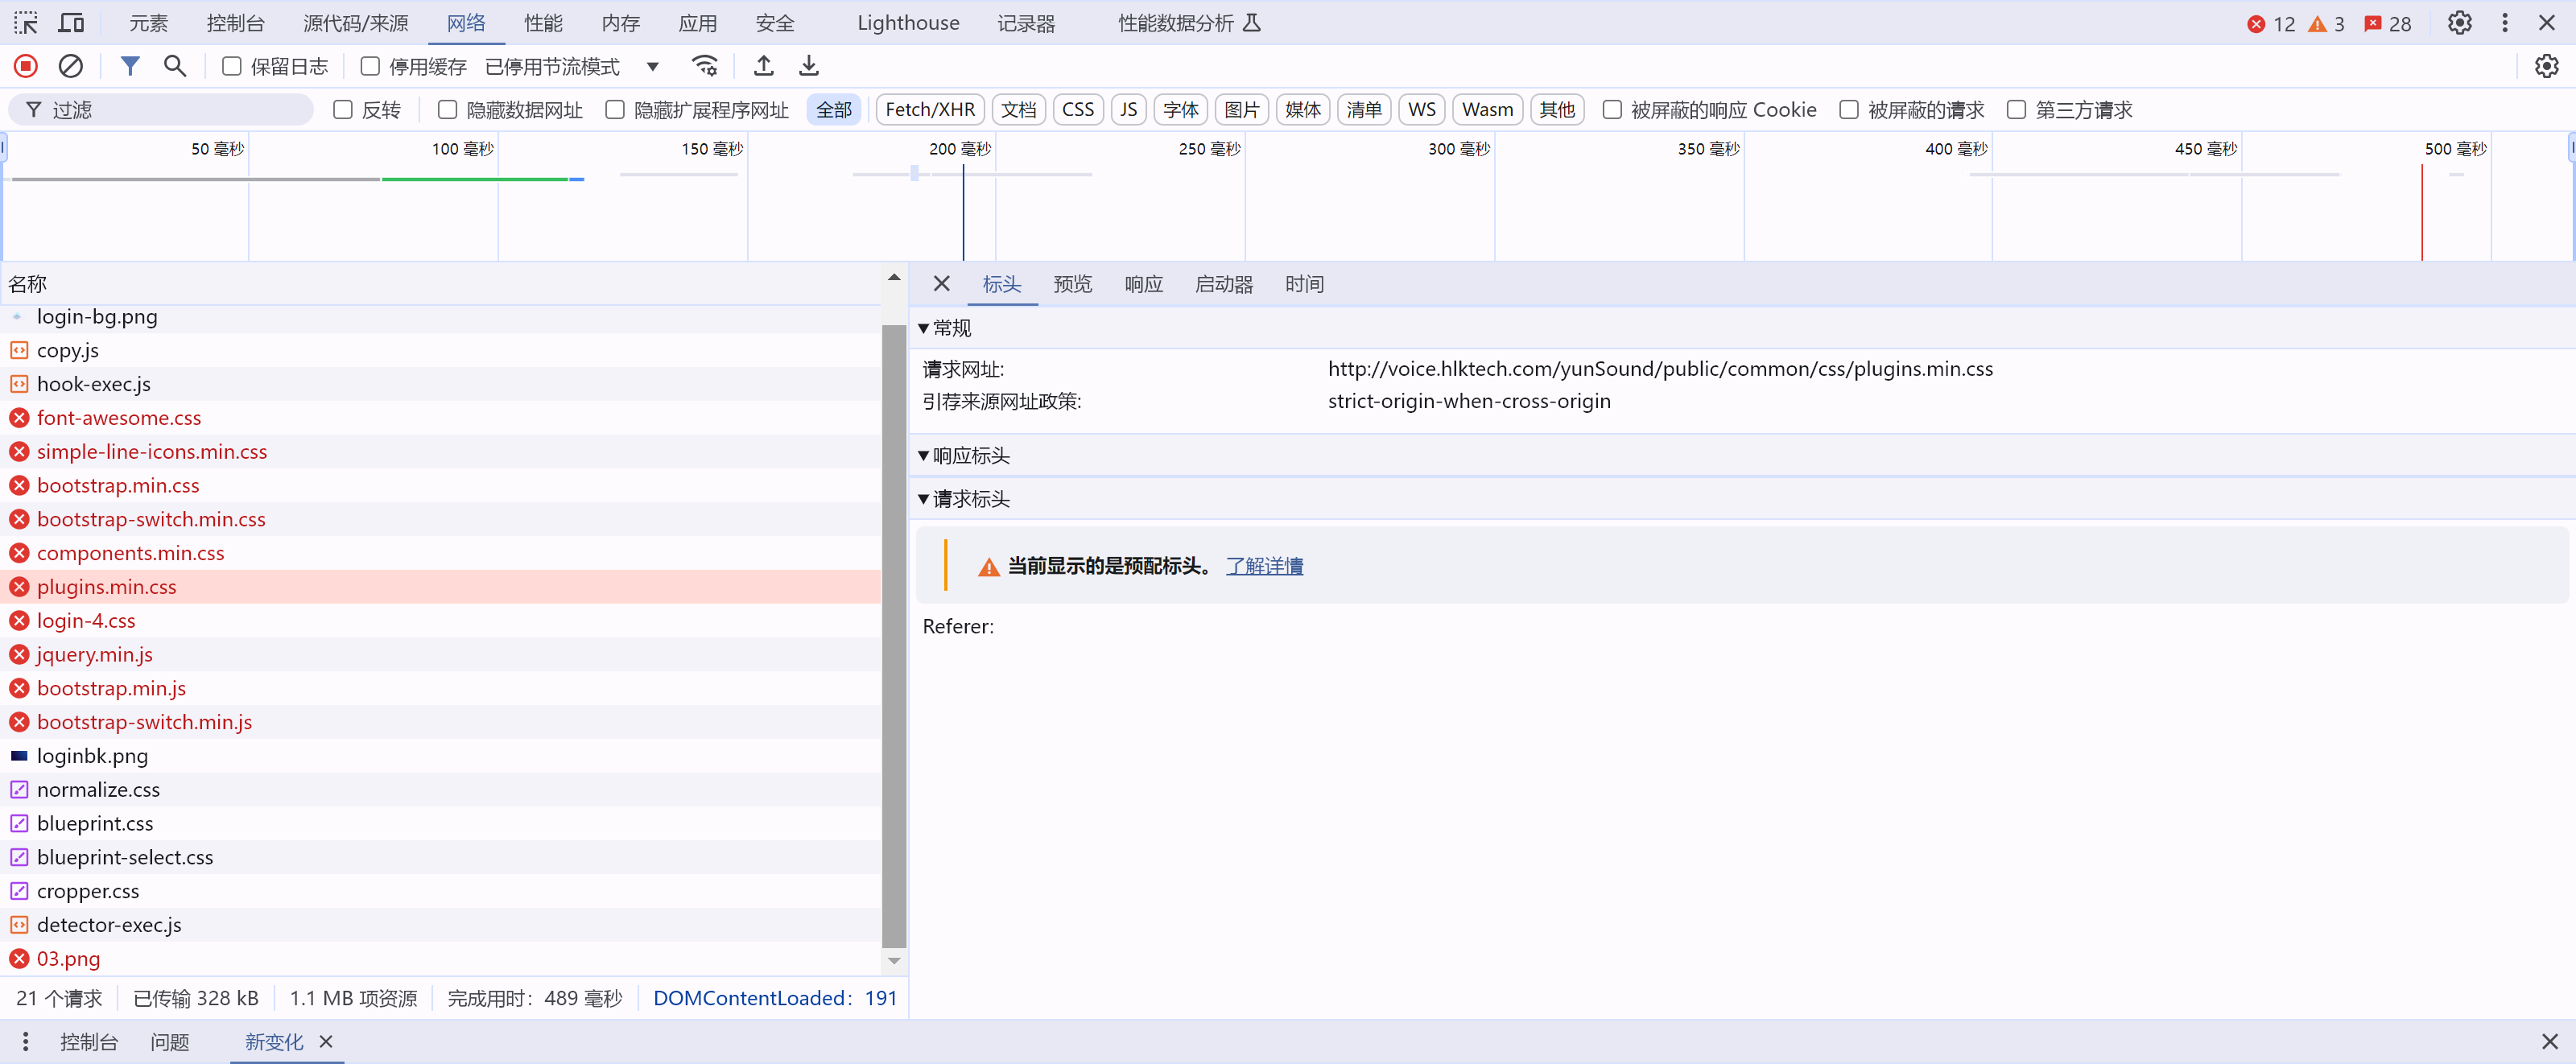Click stylesheet icon beside normalize.css
The width and height of the screenshot is (2576, 1064).
pos(19,790)
